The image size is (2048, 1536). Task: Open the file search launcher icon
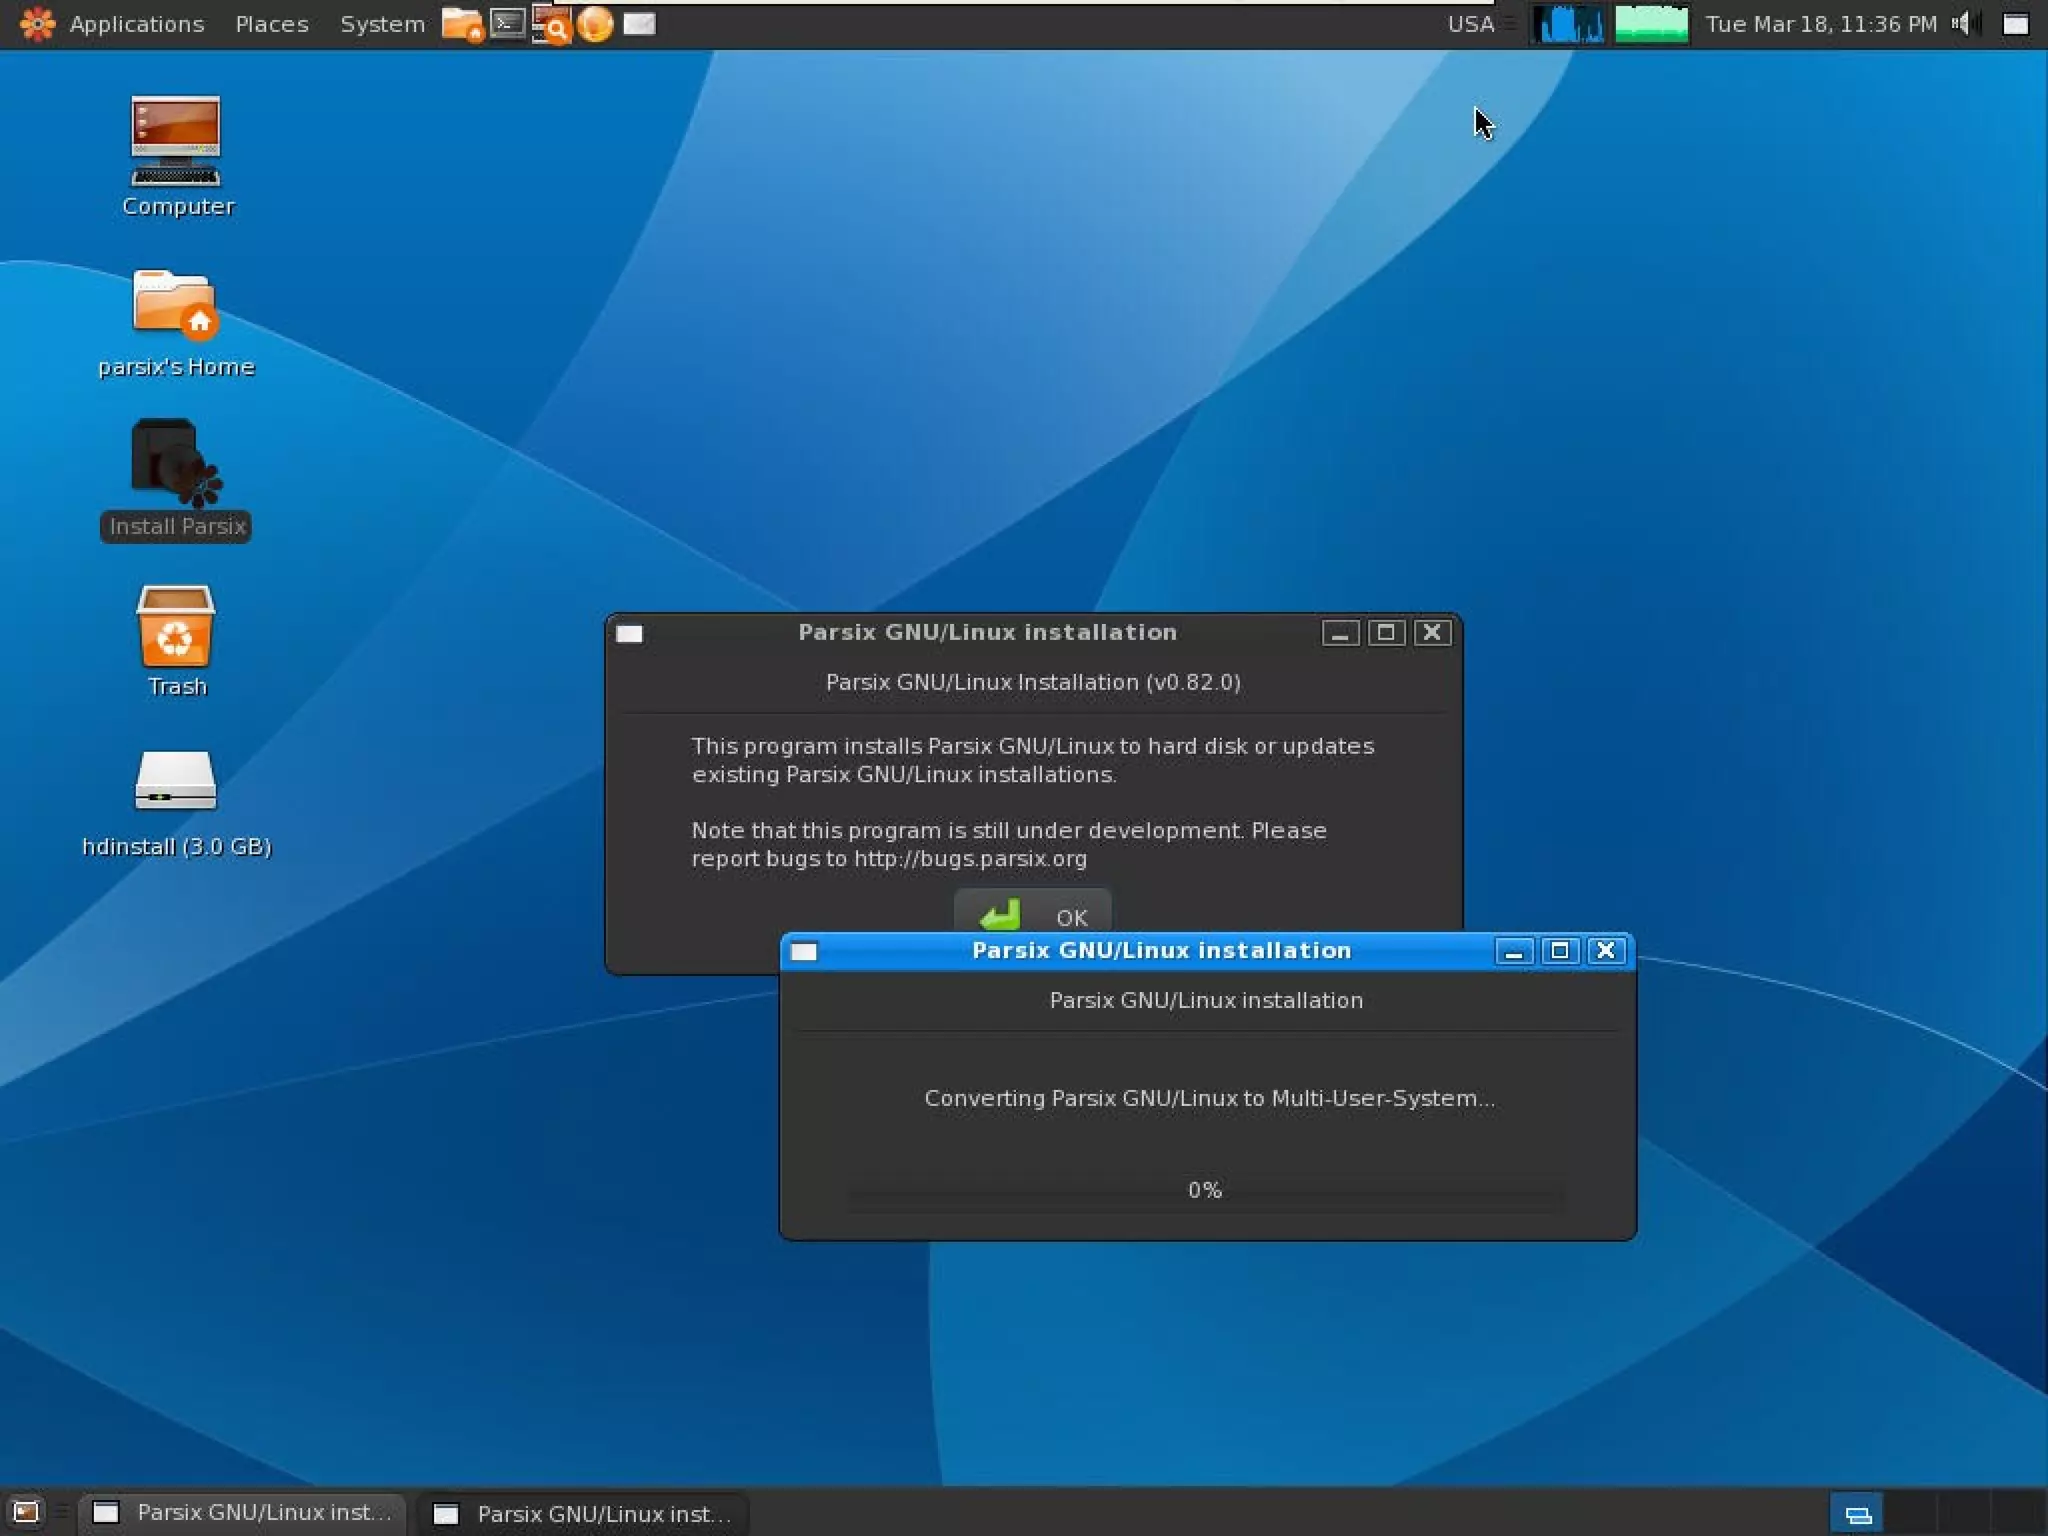[551, 24]
